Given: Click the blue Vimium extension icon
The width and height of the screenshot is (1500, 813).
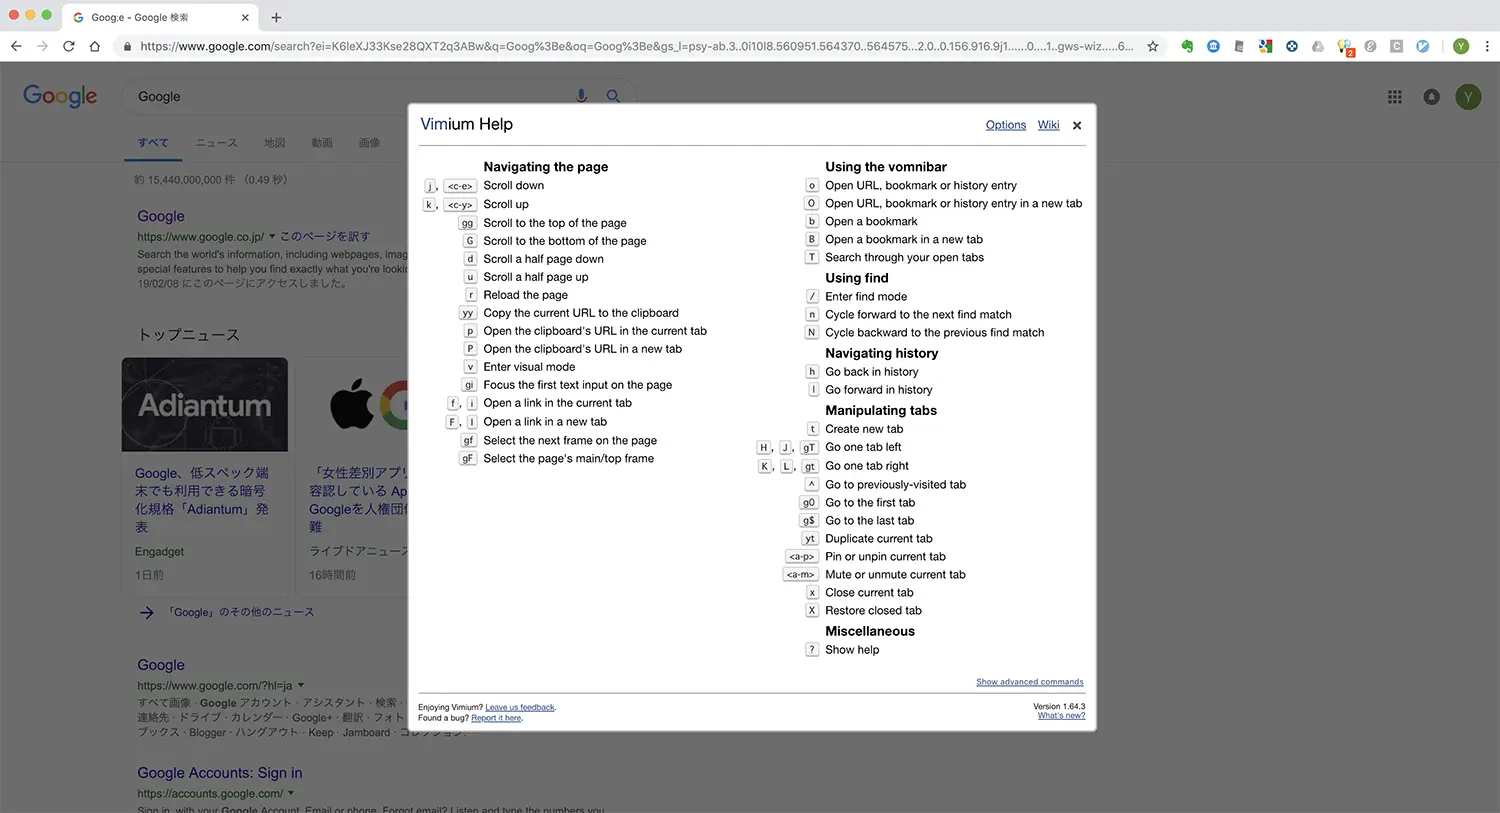Looking at the screenshot, I should (x=1422, y=46).
